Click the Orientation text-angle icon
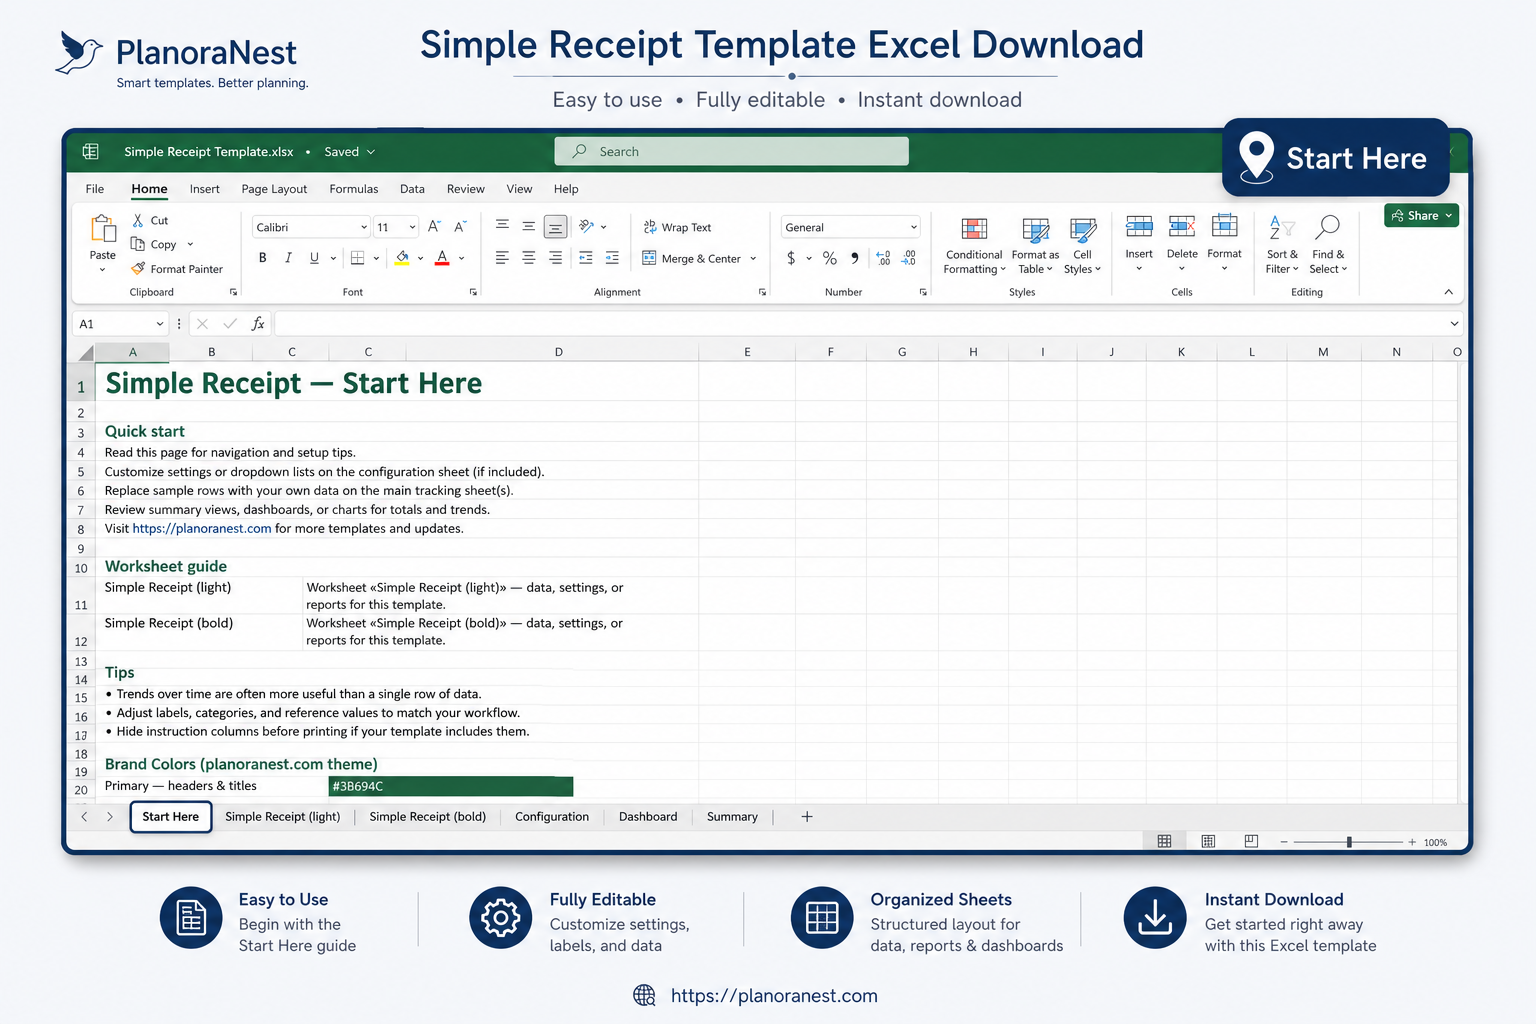The height and width of the screenshot is (1024, 1536). (587, 226)
